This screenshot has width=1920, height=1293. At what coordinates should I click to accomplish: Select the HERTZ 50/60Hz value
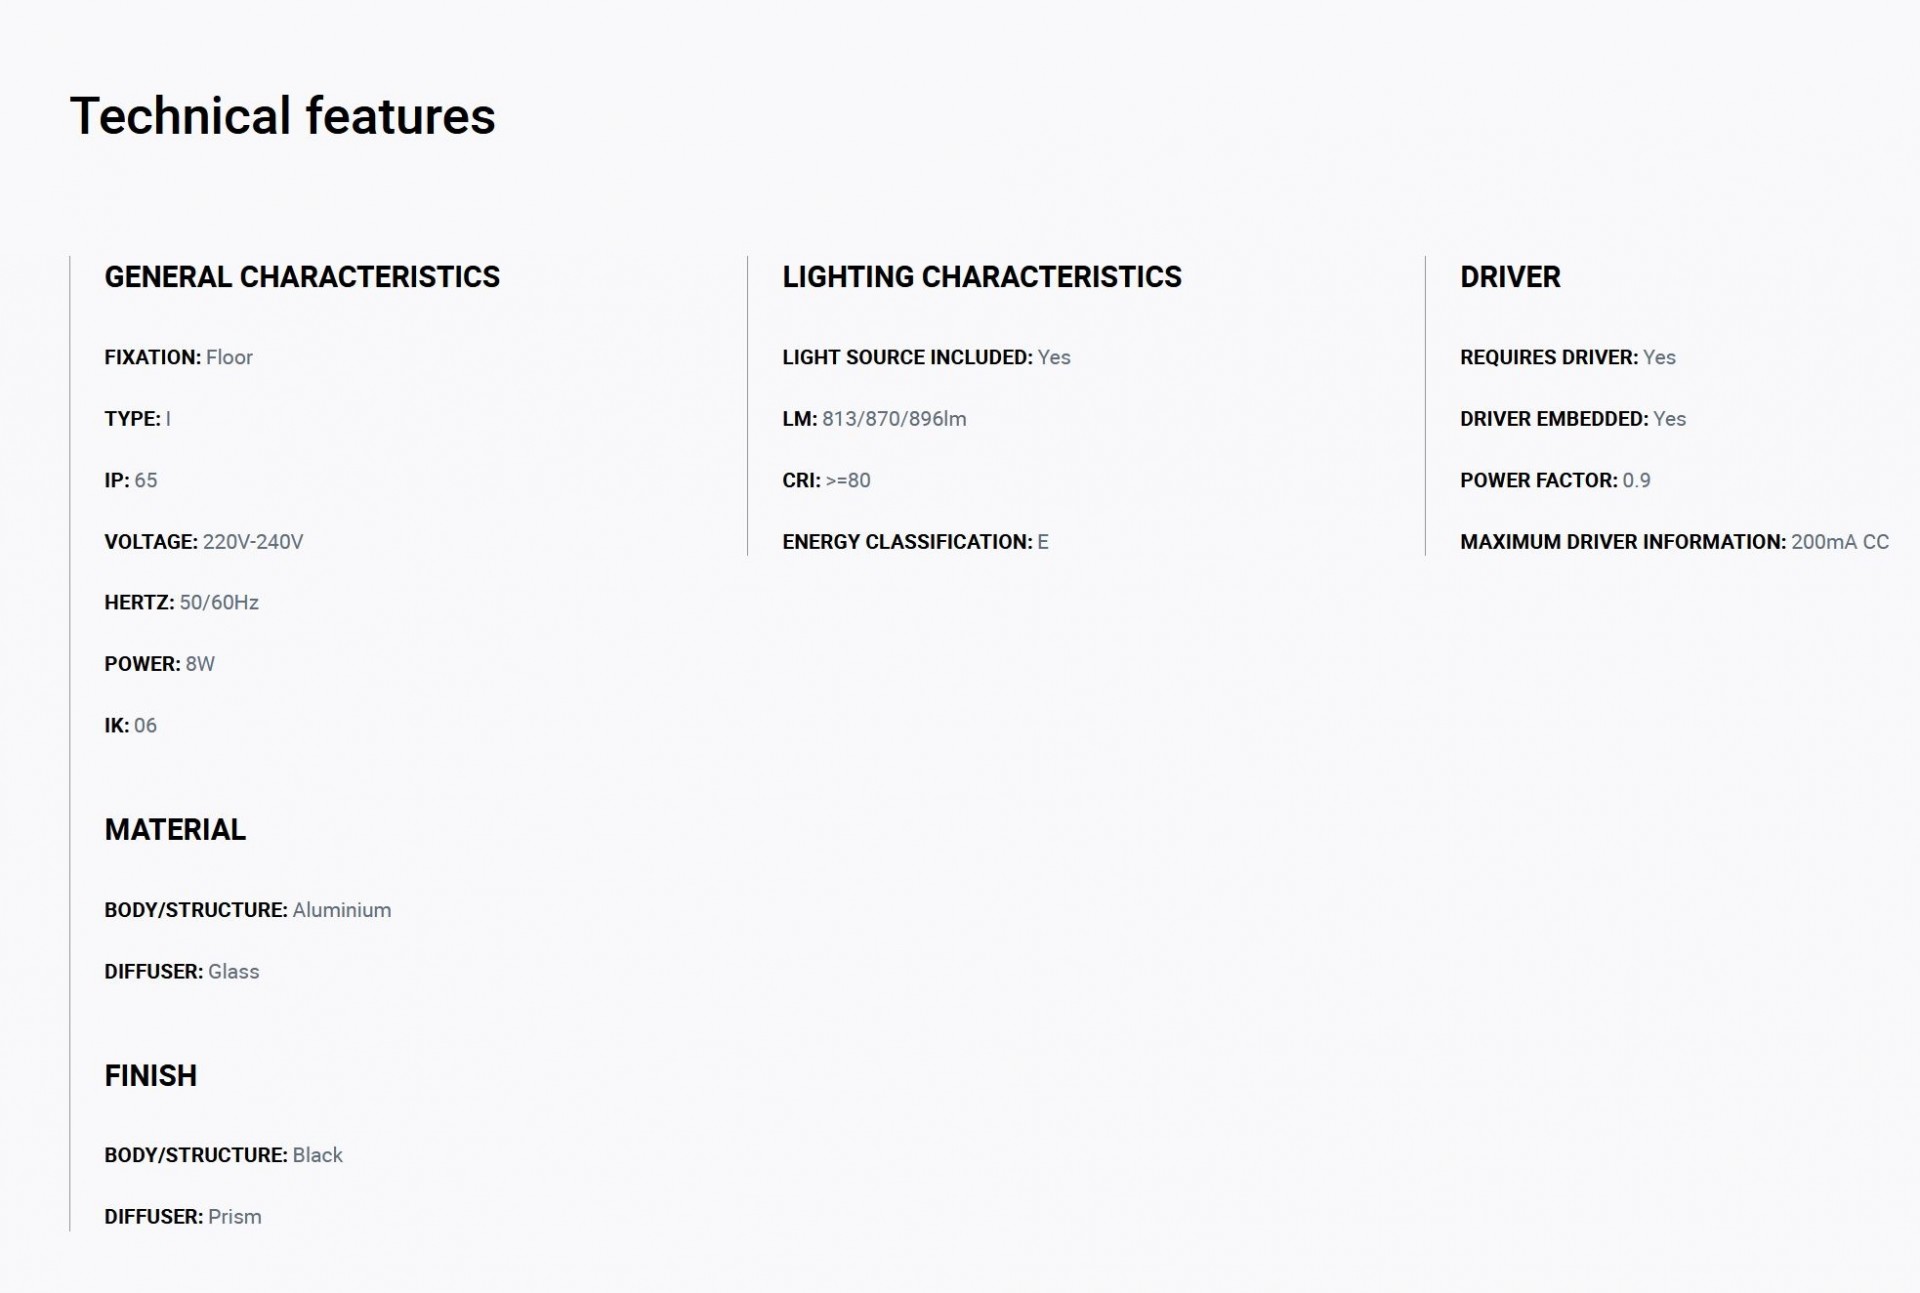181,603
